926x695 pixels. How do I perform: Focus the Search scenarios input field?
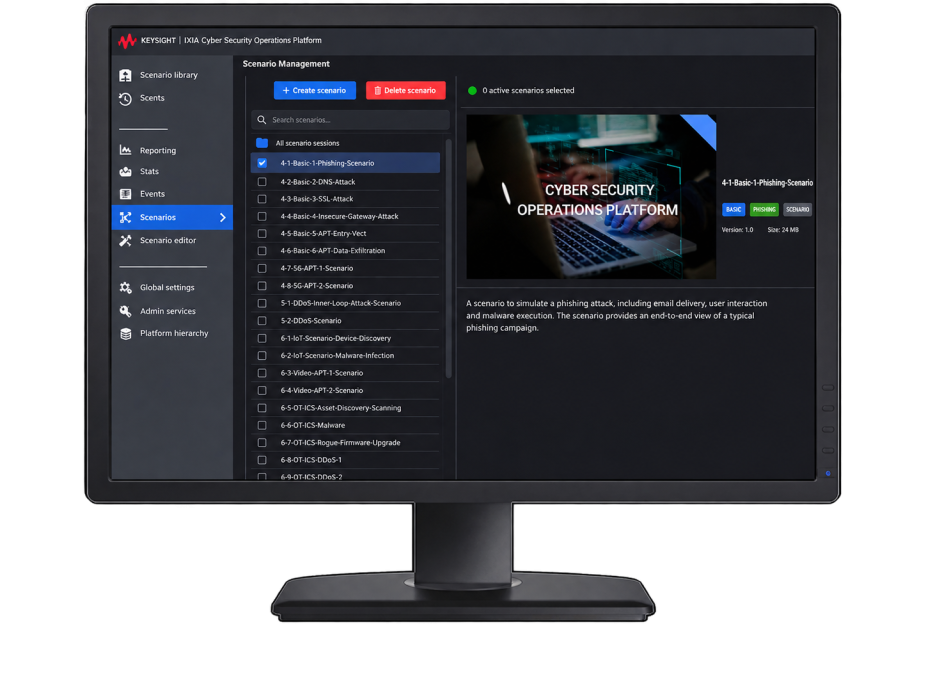[350, 120]
